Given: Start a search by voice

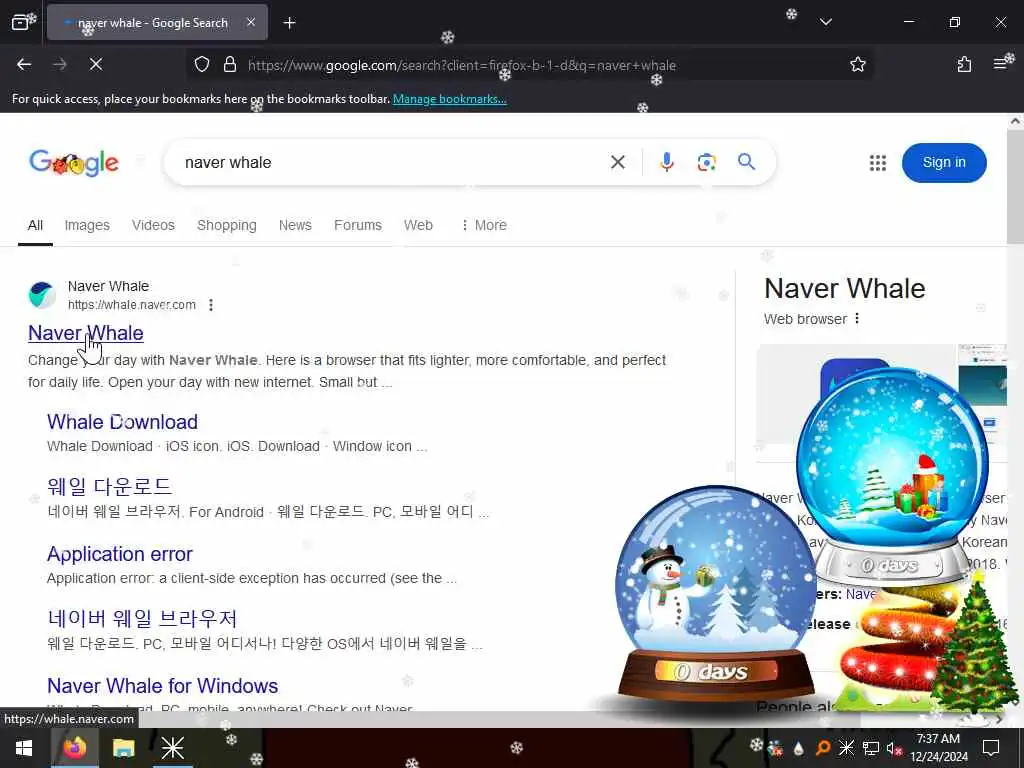Looking at the screenshot, I should pos(666,162).
